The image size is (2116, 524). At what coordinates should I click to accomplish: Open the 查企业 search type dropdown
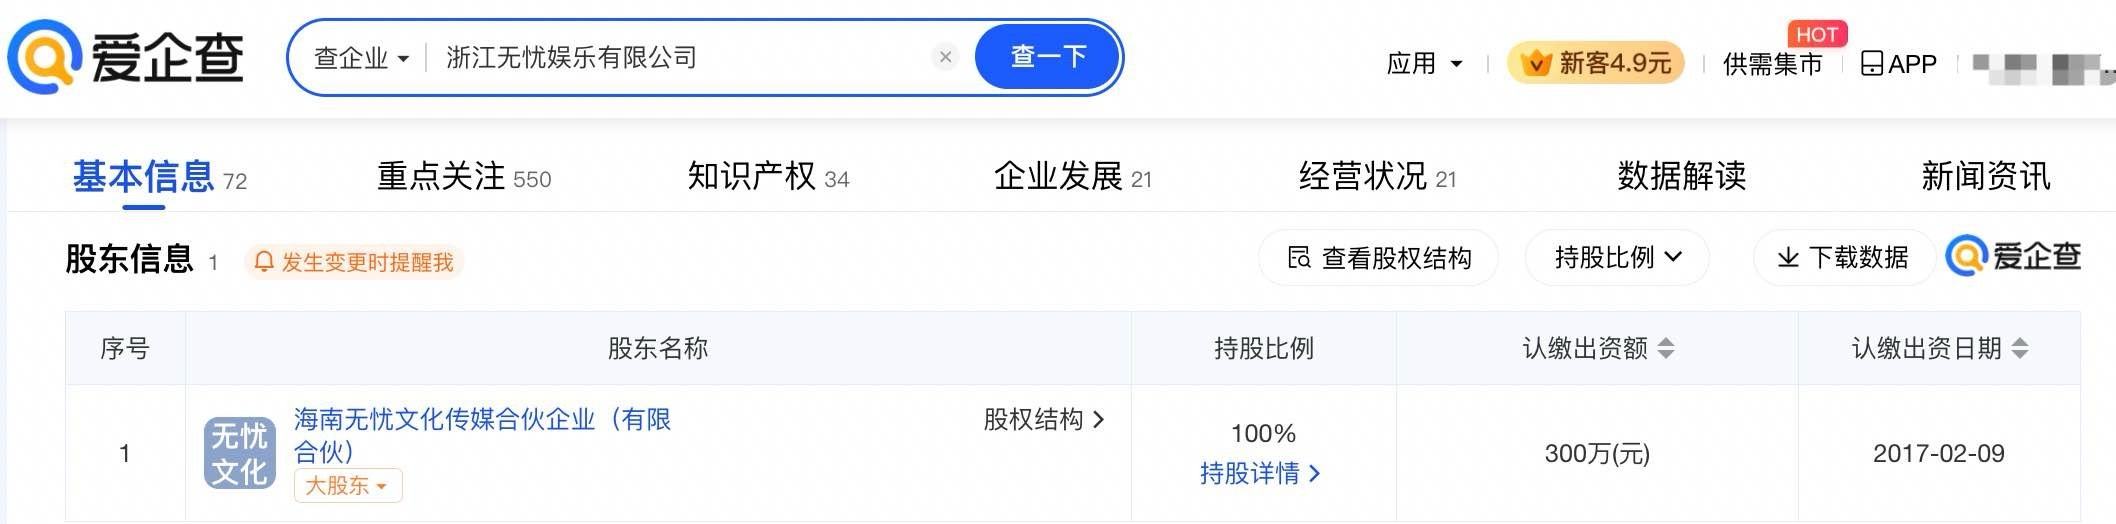361,58
